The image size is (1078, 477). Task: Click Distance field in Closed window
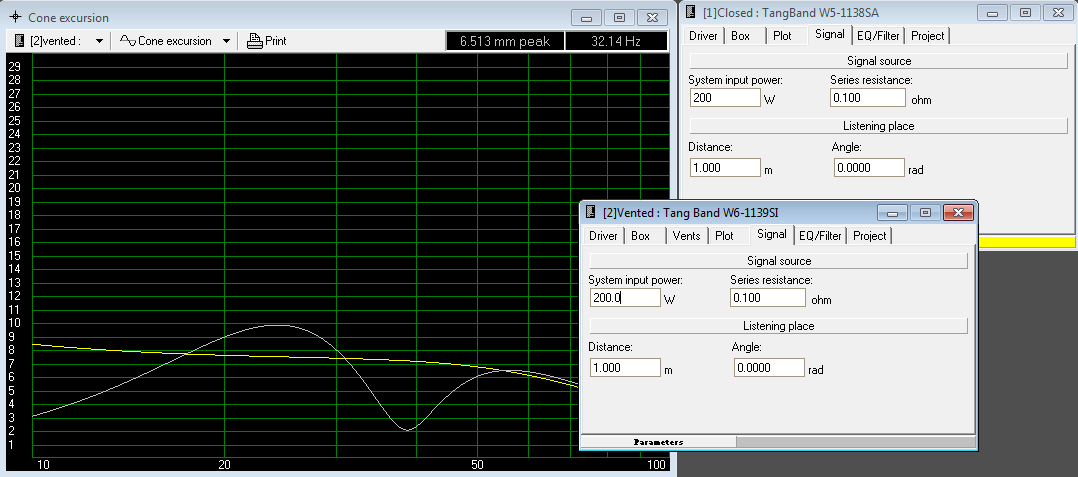(x=725, y=168)
